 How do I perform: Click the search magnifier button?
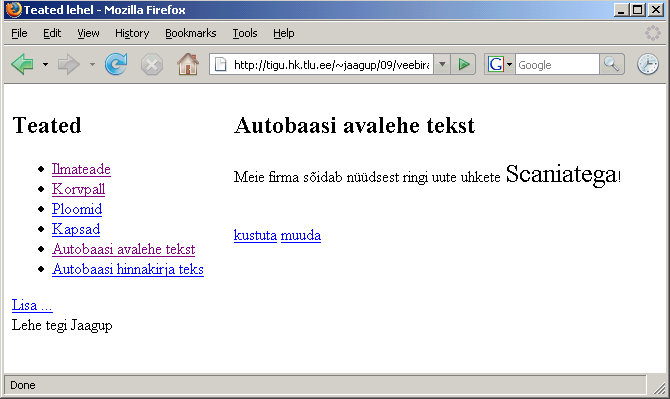612,65
